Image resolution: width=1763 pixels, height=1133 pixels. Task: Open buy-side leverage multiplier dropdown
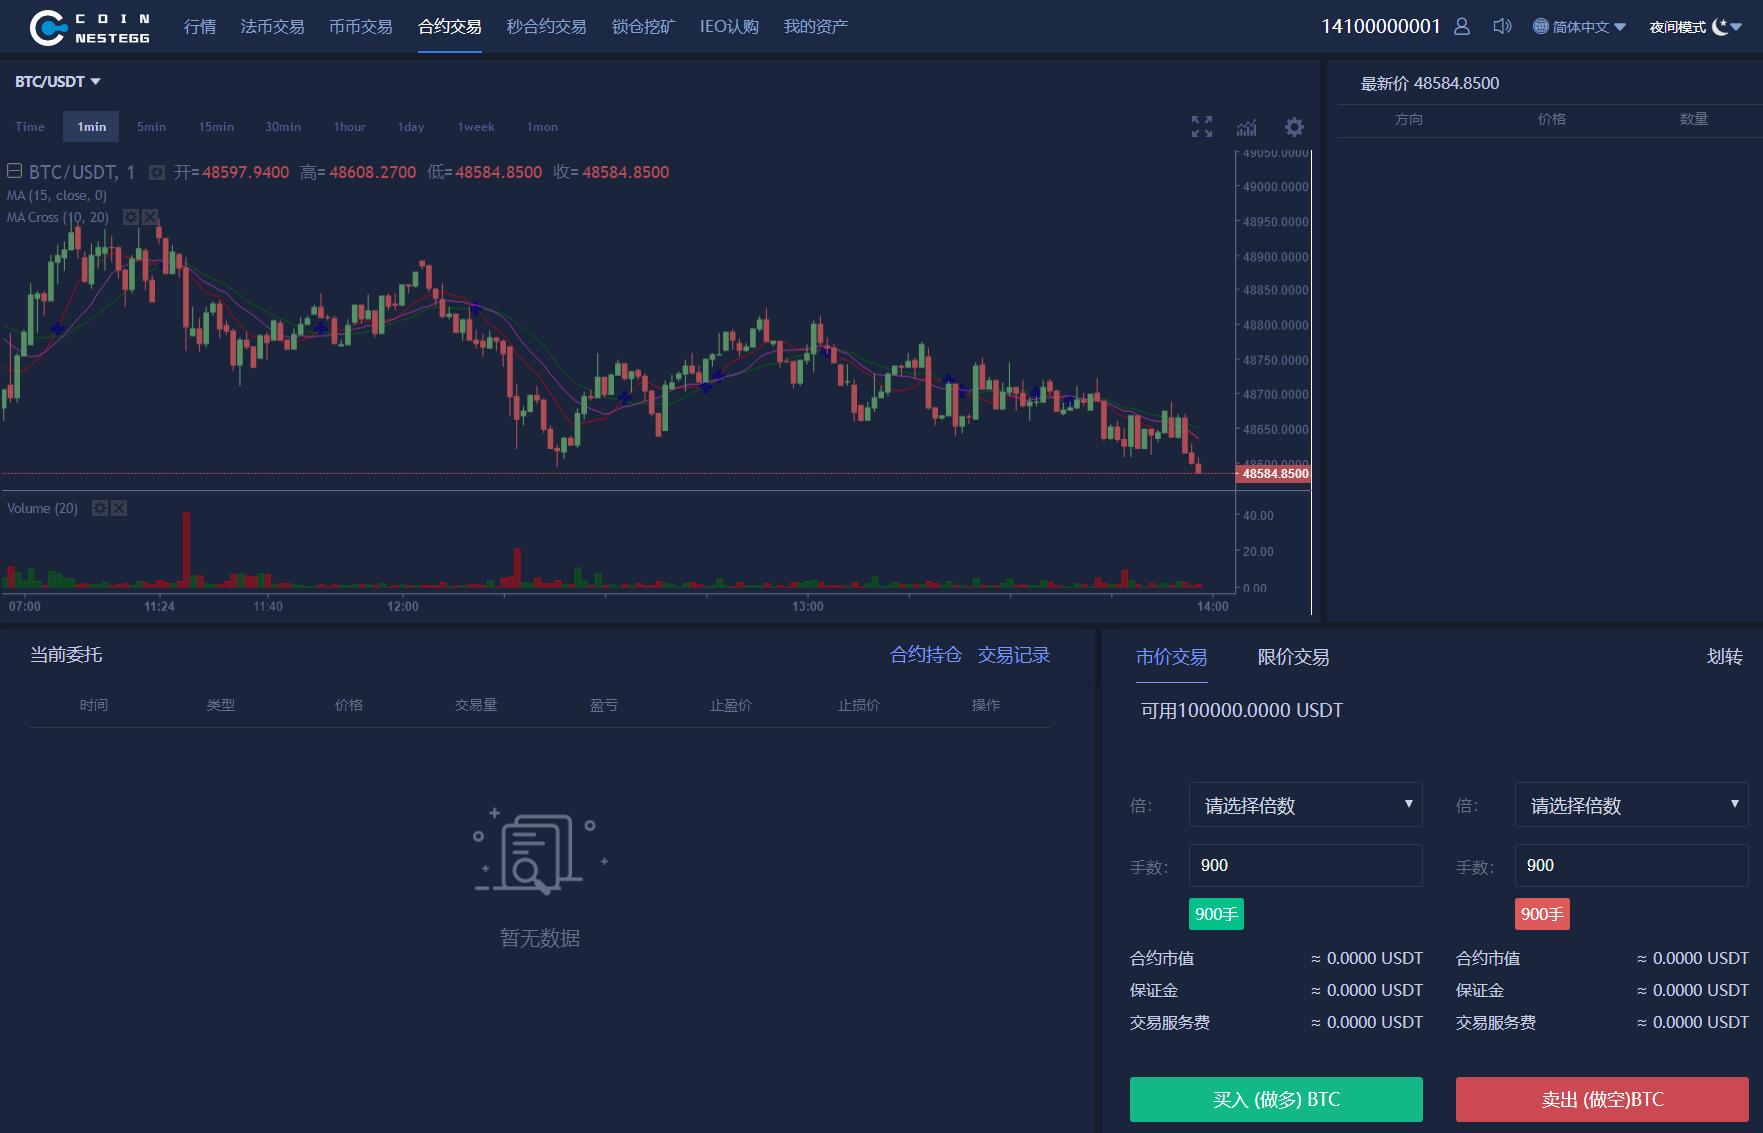[1305, 805]
